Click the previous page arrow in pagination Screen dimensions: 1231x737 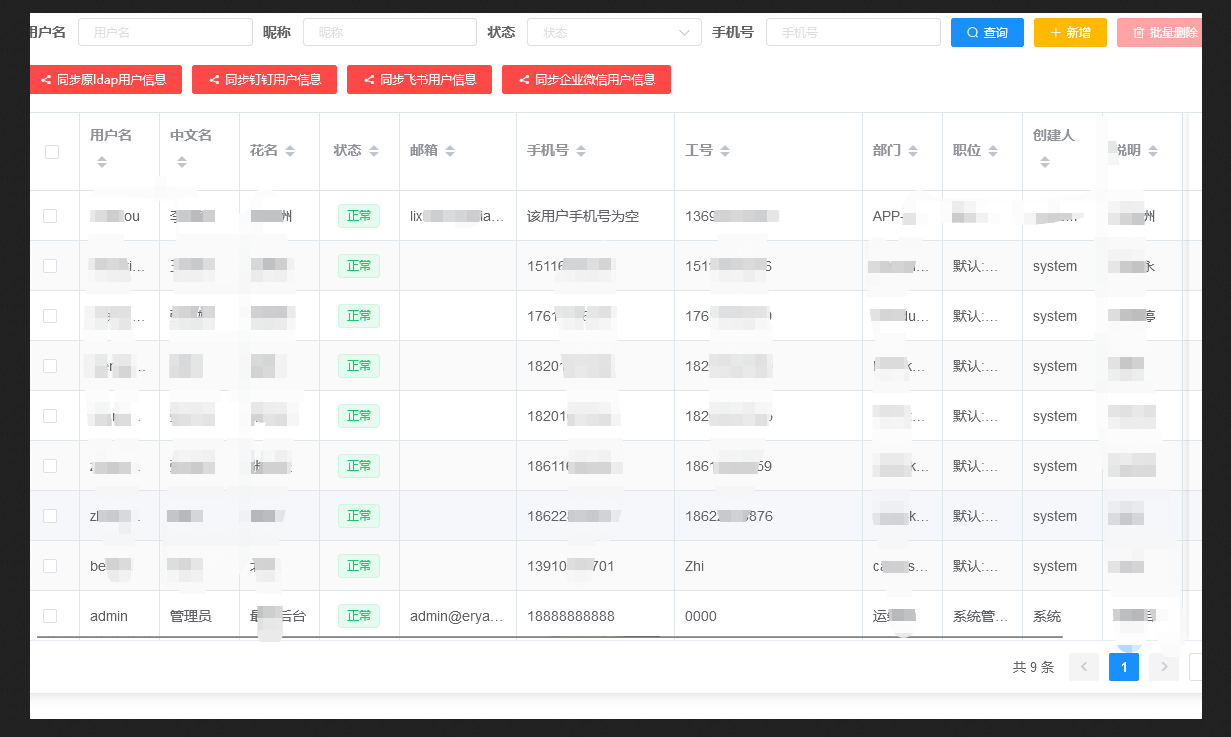1083,667
